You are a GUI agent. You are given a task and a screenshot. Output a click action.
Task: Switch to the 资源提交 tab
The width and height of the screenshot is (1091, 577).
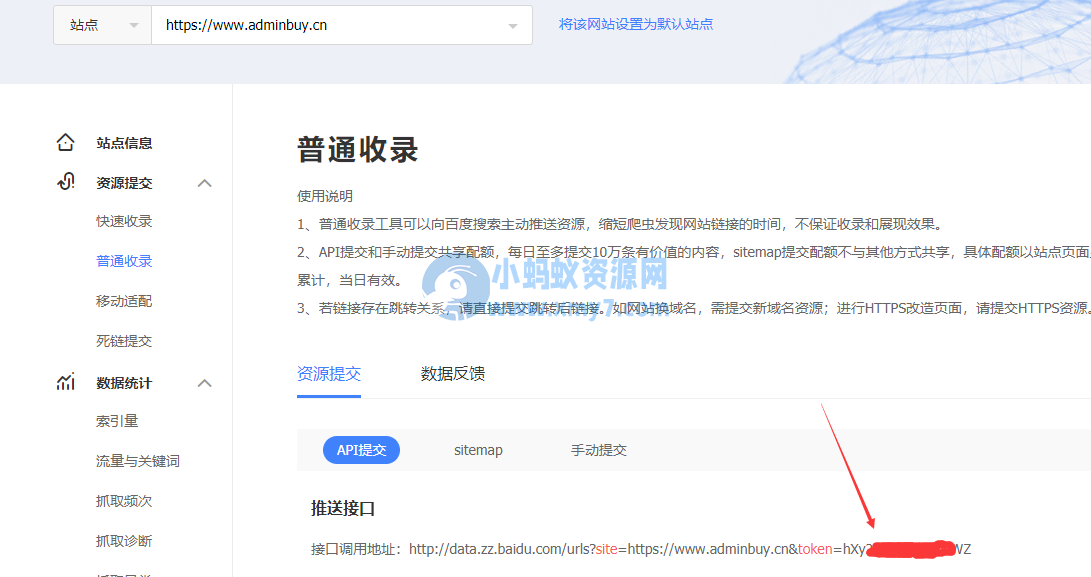point(328,374)
